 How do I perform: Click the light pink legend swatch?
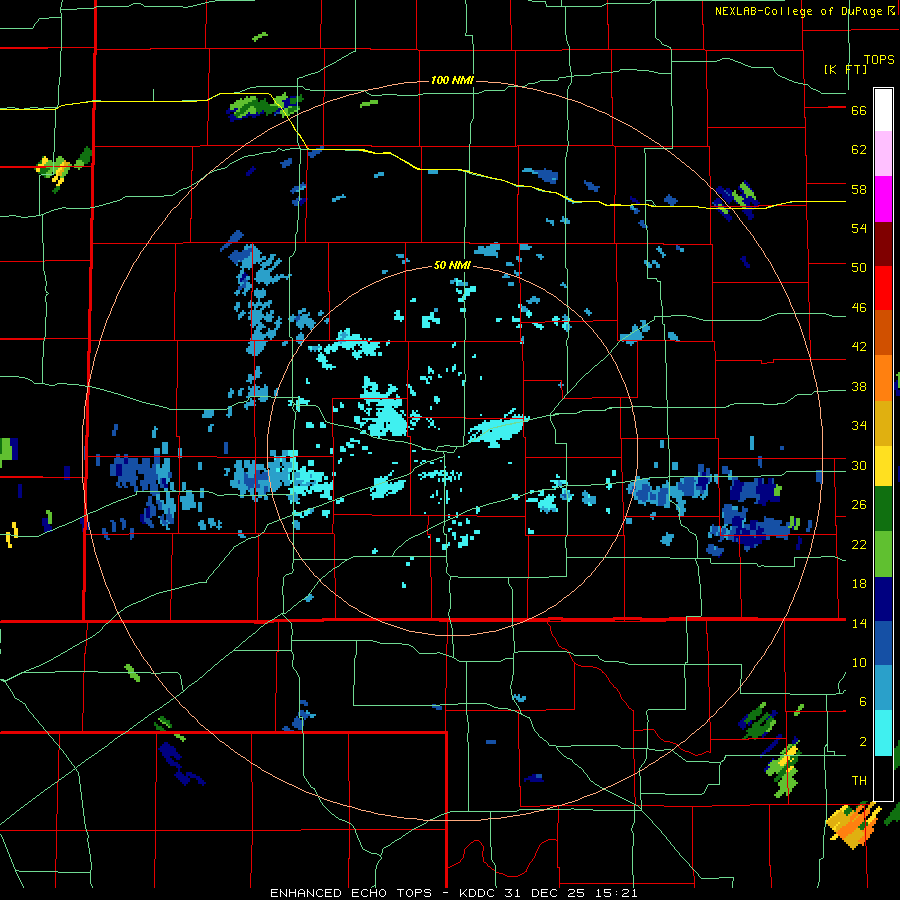(x=883, y=153)
